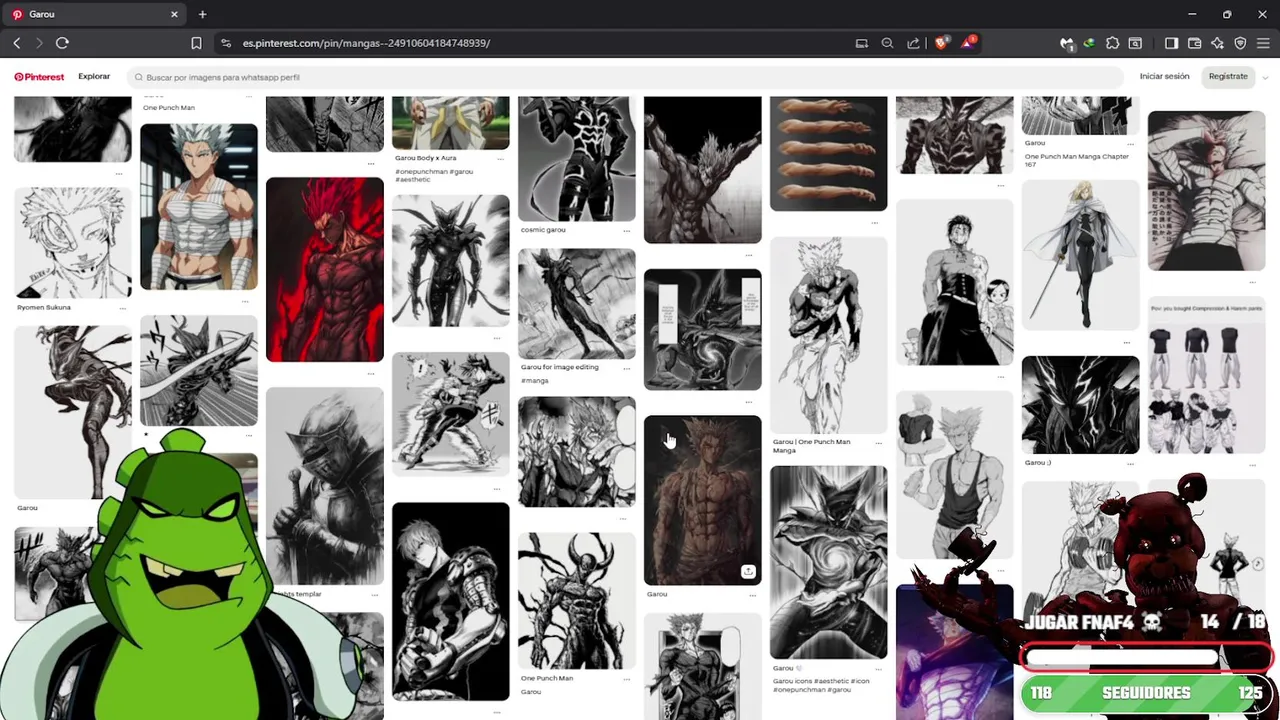Open the share page icon in address bar
Image resolution: width=1280 pixels, height=720 pixels.
[x=913, y=43]
